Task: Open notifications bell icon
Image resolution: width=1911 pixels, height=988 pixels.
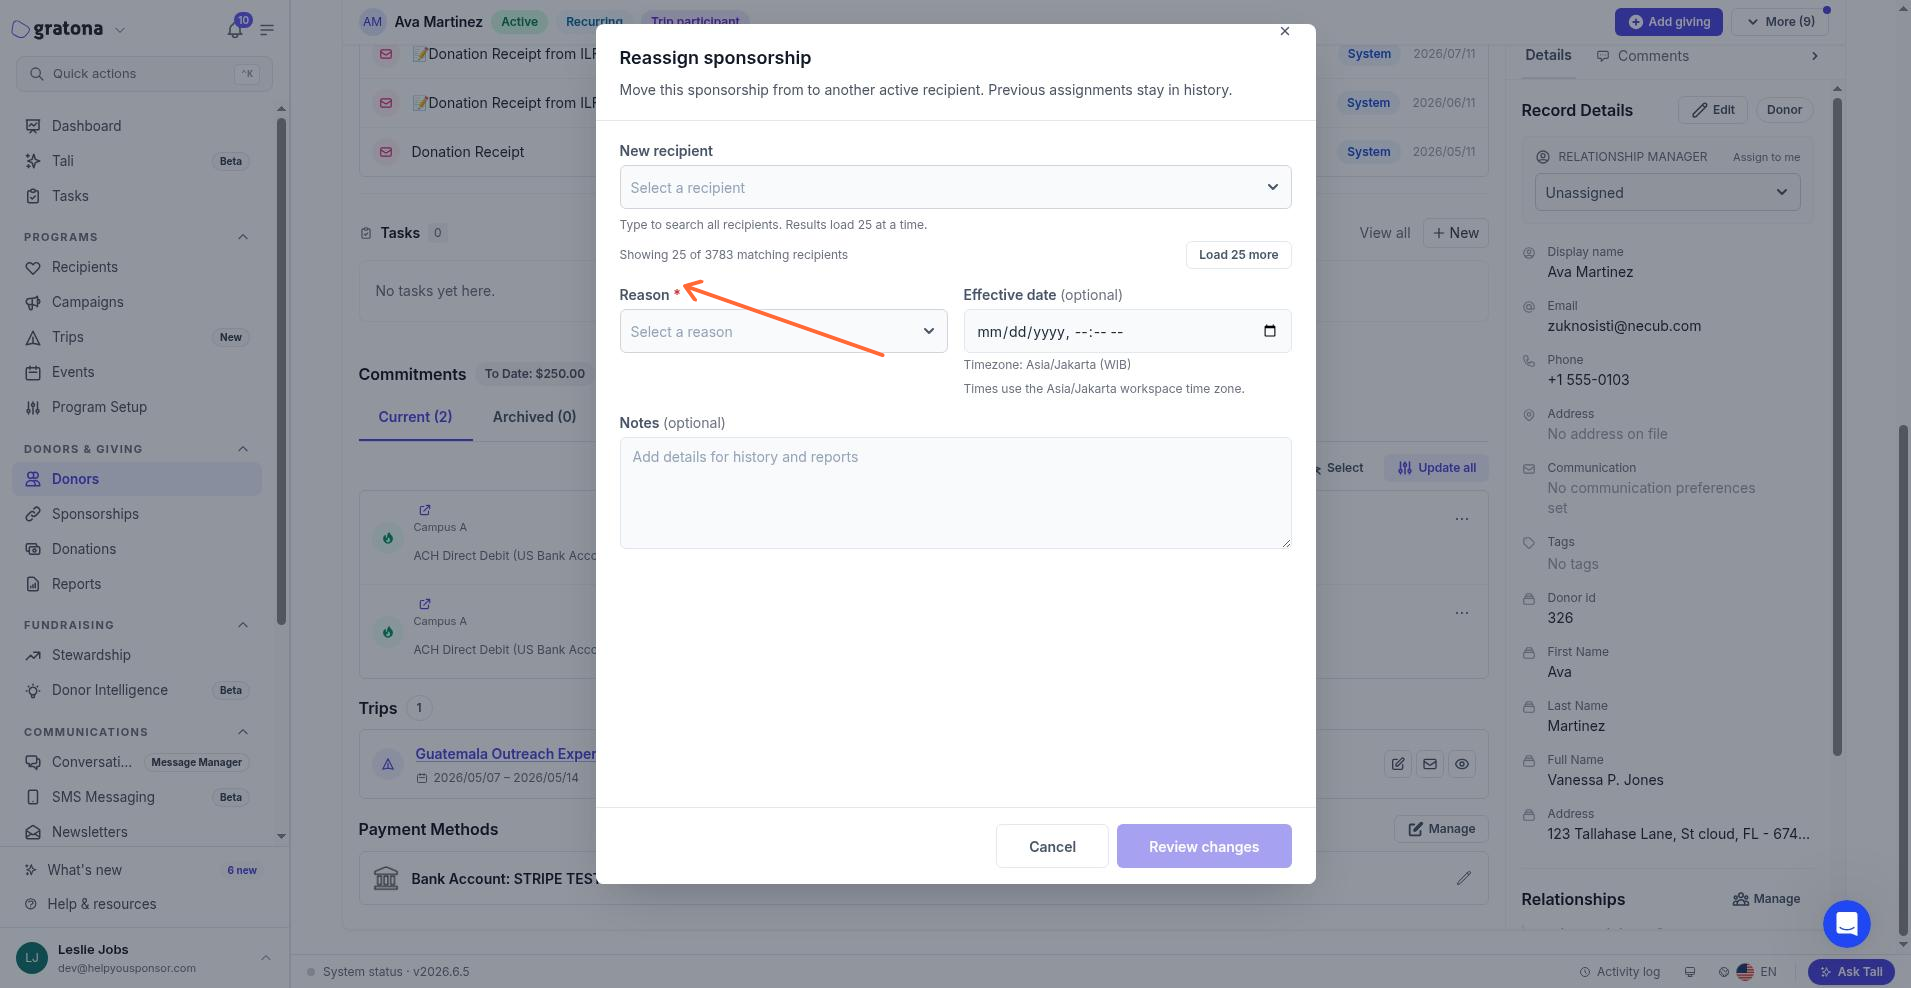Action: click(x=235, y=29)
